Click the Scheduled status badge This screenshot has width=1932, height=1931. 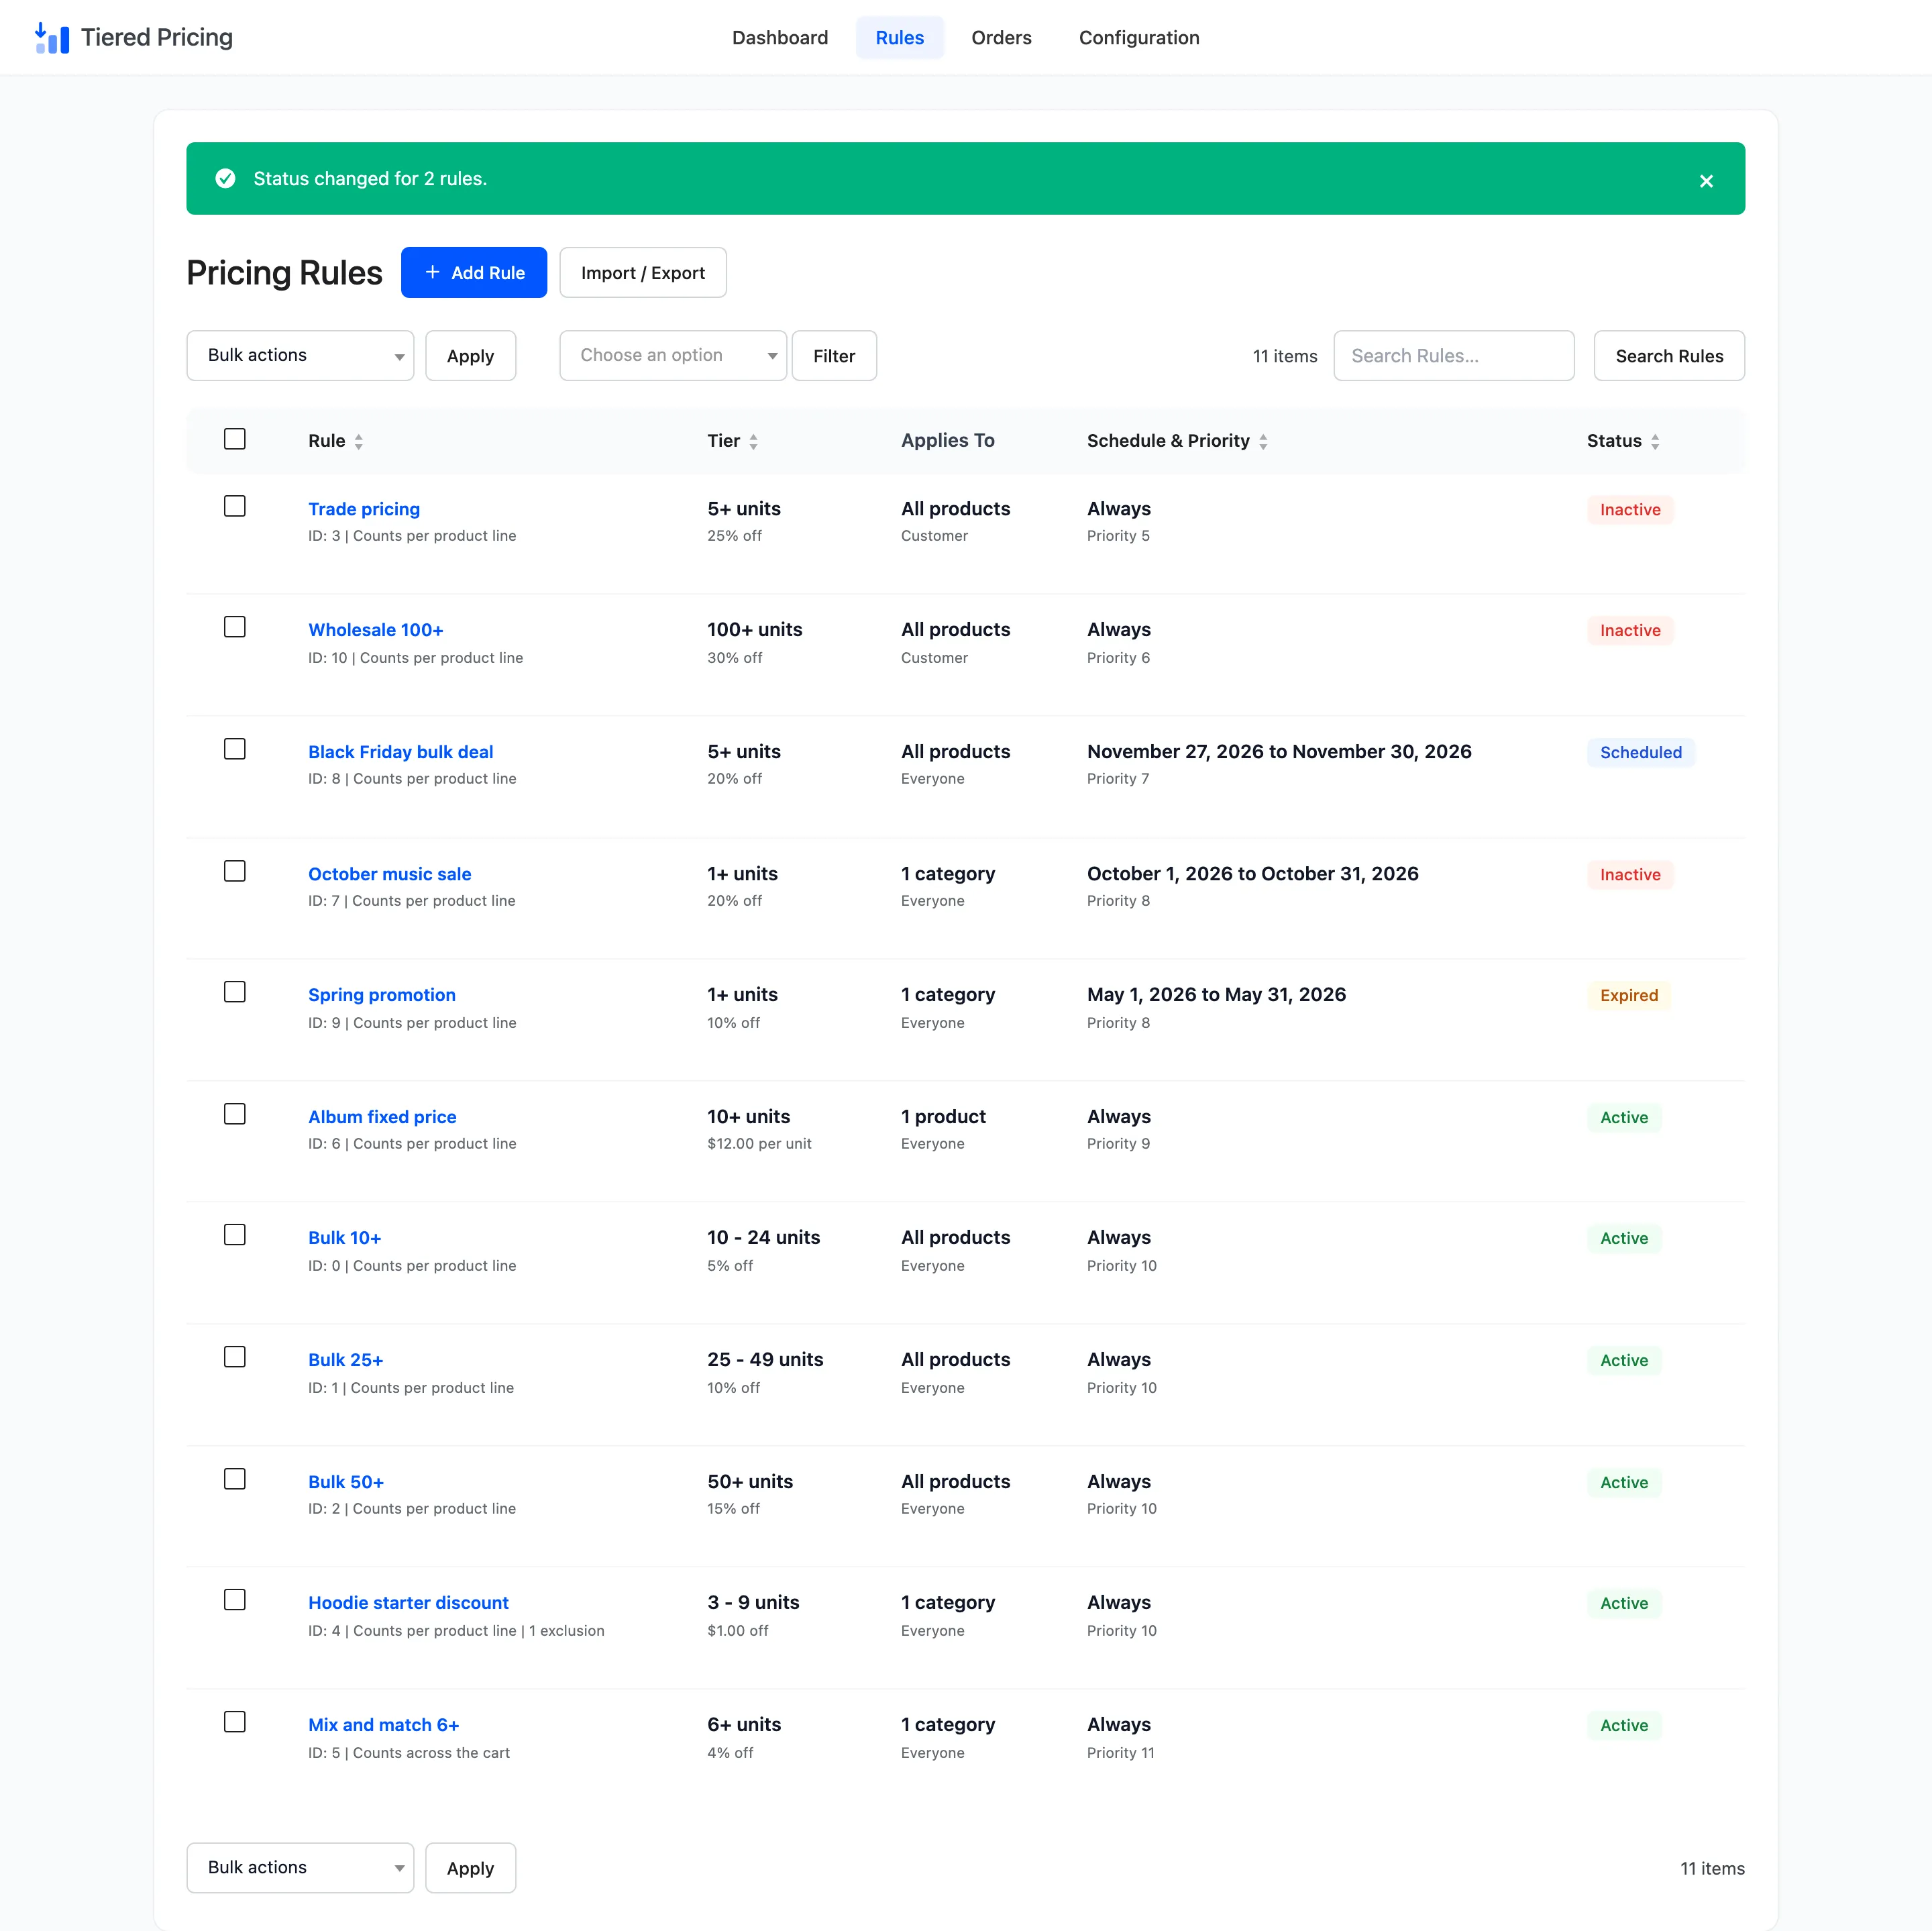1640,753
